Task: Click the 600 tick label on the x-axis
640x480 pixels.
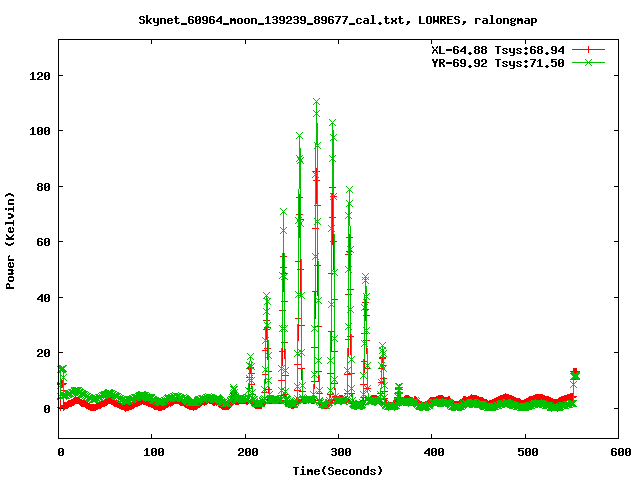Action: tap(618, 453)
